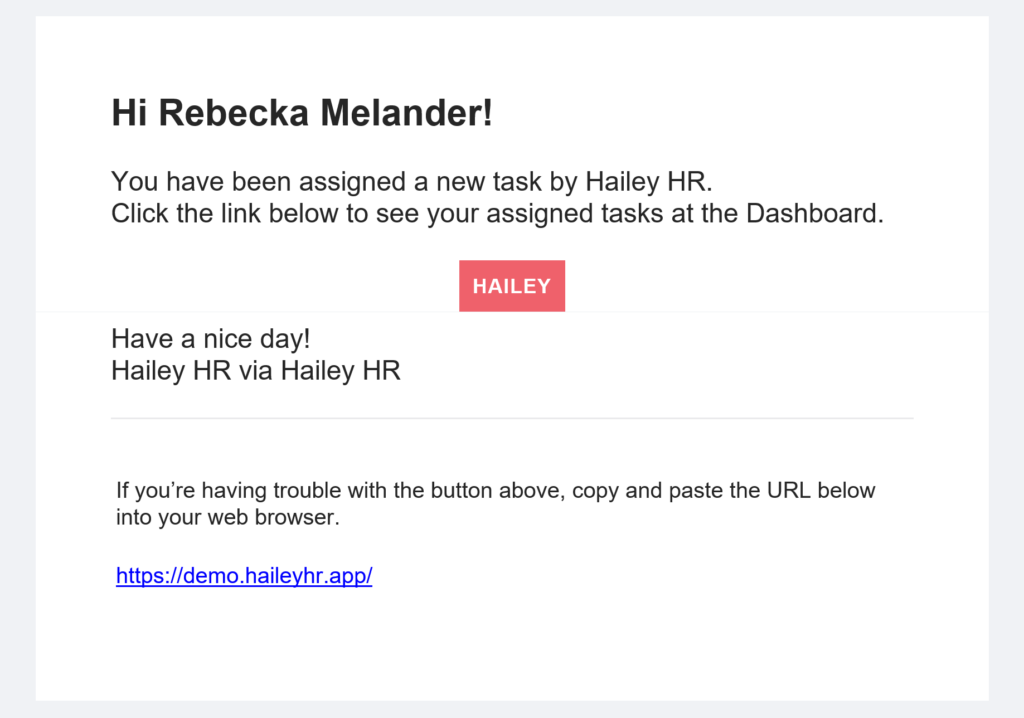Image resolution: width=1024 pixels, height=718 pixels.
Task: Click the "Hailey HR via Hailey HR" signature
Action: click(x=256, y=370)
